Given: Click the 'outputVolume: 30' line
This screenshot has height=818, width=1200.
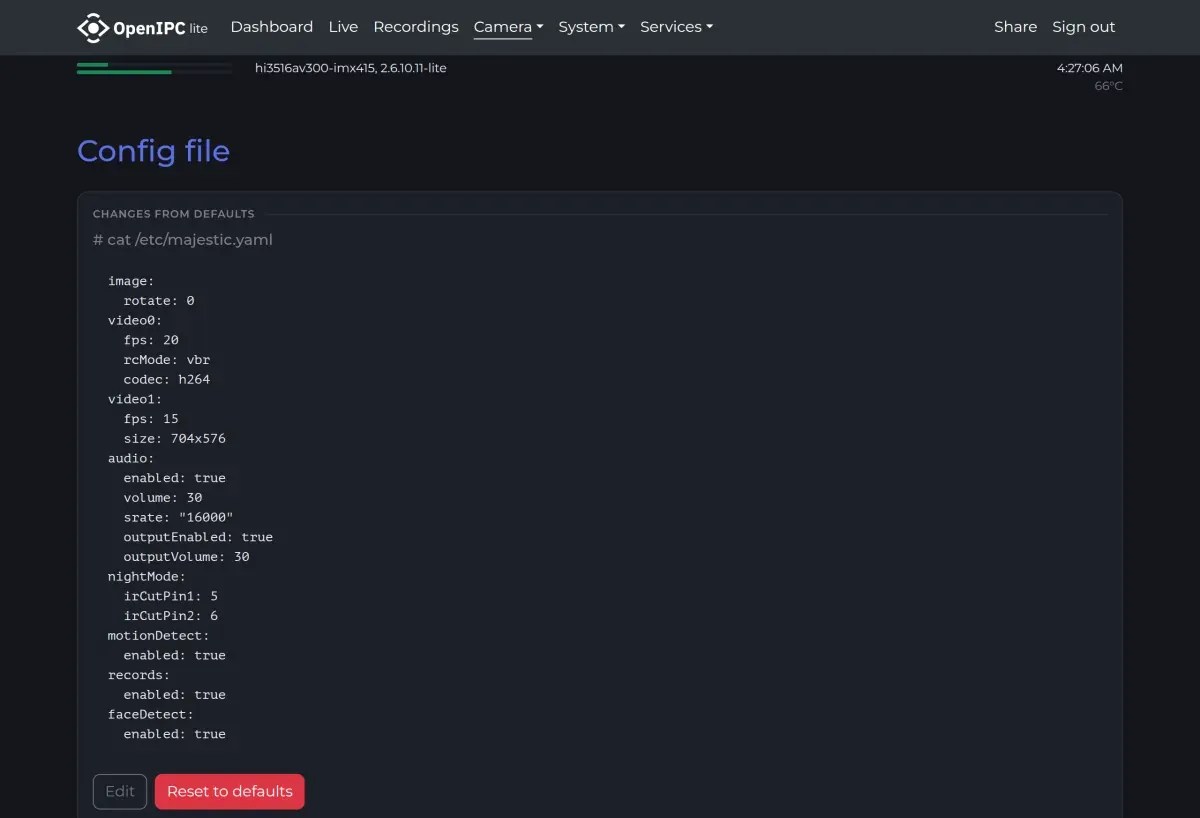Looking at the screenshot, I should point(187,556).
